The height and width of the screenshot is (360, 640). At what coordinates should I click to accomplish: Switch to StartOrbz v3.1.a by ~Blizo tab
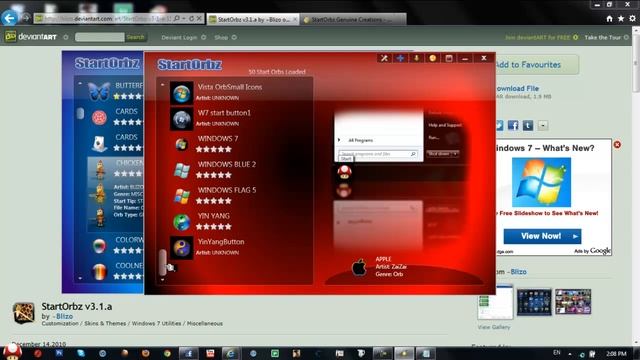tap(253, 19)
